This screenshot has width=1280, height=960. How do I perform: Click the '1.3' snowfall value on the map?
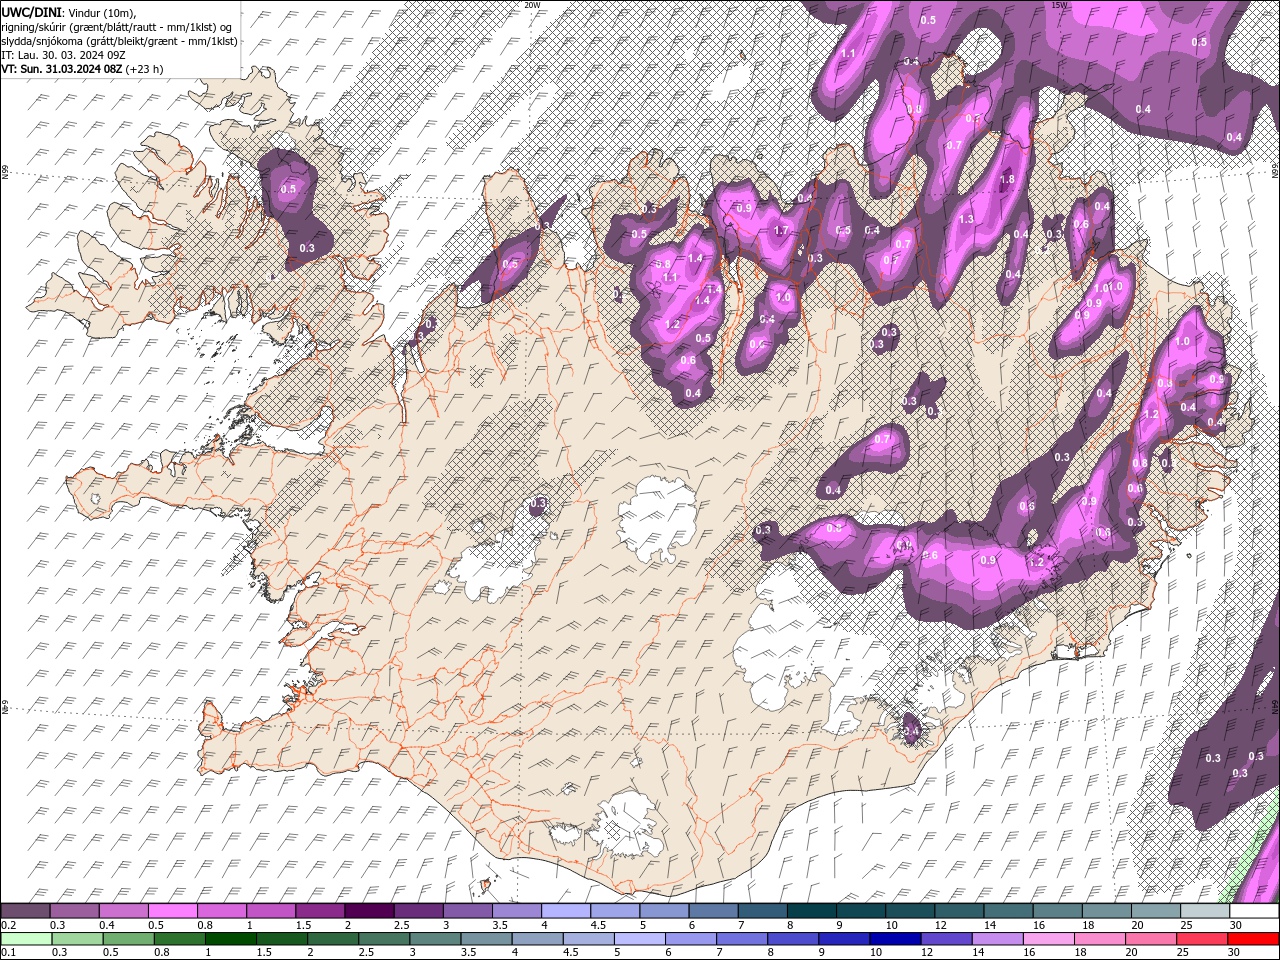point(966,219)
